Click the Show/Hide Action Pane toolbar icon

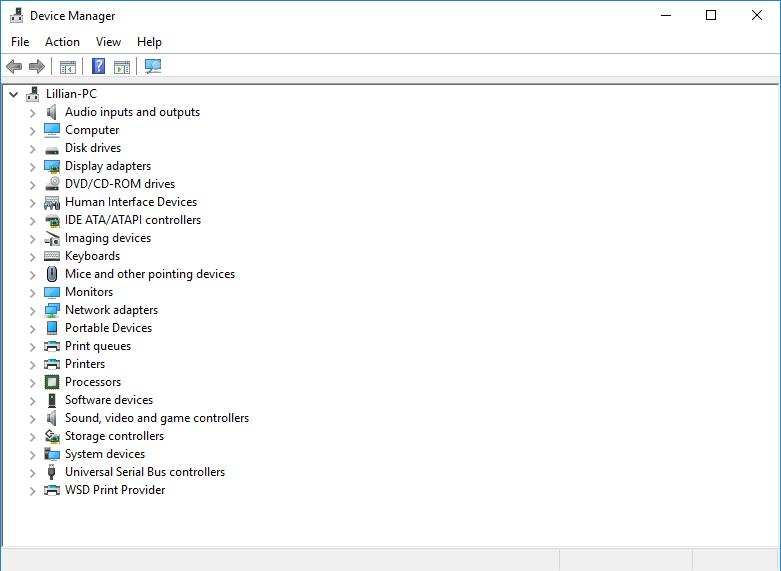tap(122, 67)
